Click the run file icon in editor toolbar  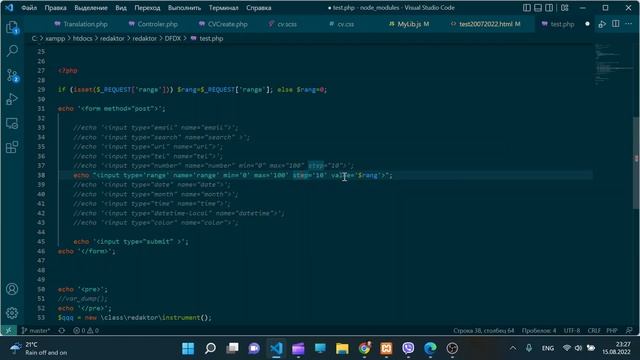tap(602, 24)
